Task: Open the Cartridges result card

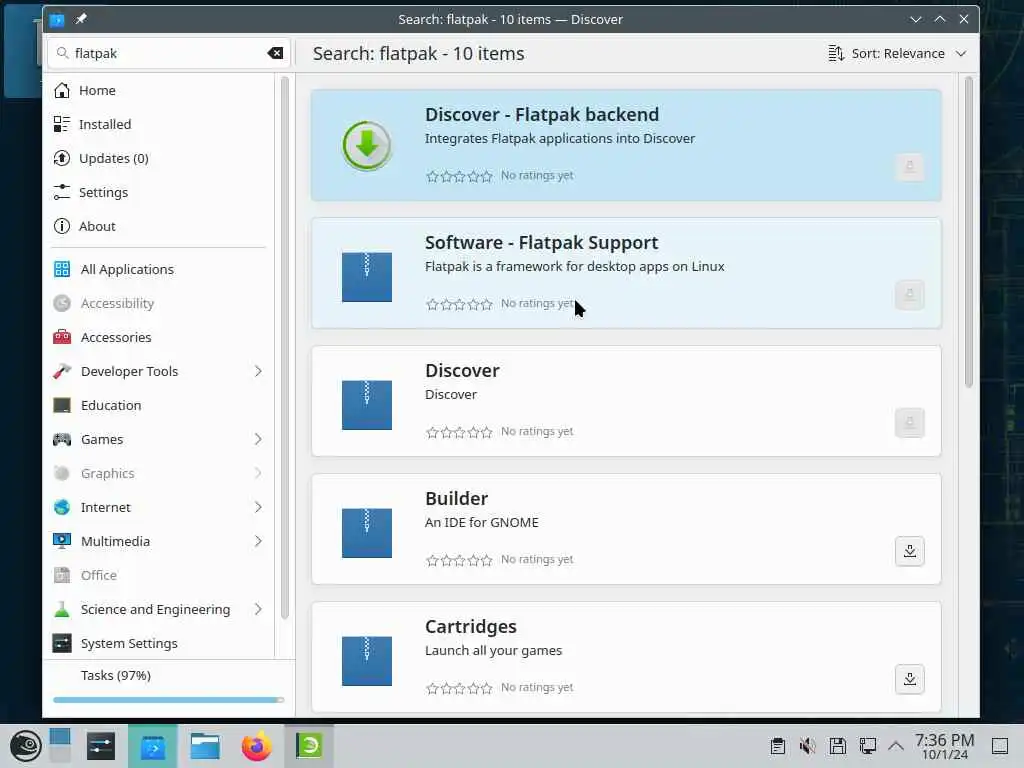Action: [x=626, y=657]
